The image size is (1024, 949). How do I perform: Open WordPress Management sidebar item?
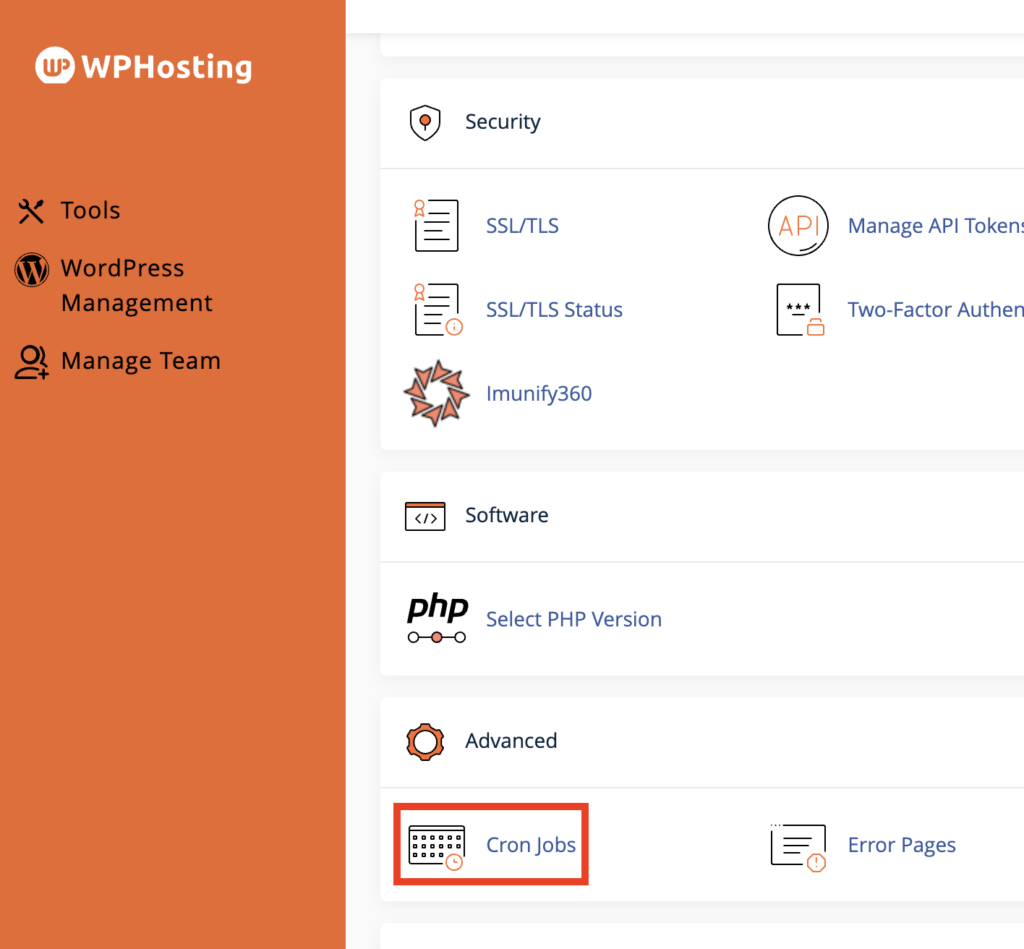(136, 286)
